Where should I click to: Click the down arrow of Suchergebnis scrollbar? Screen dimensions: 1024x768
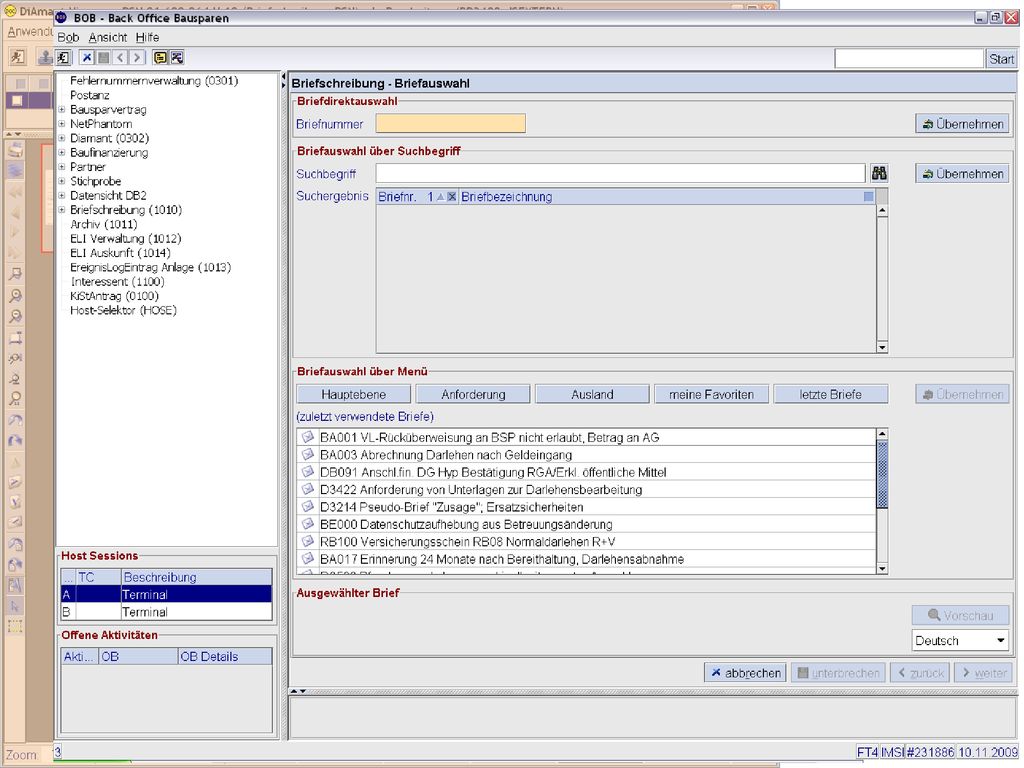pyautogui.click(x=882, y=347)
